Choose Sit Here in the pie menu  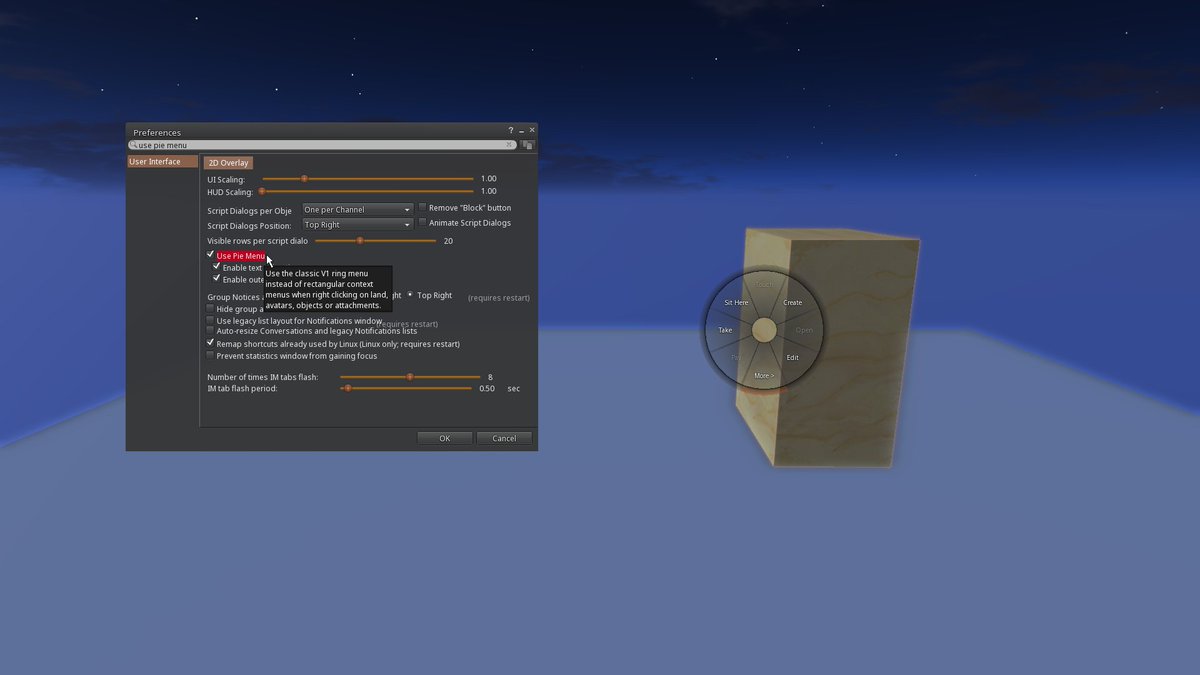coord(736,302)
